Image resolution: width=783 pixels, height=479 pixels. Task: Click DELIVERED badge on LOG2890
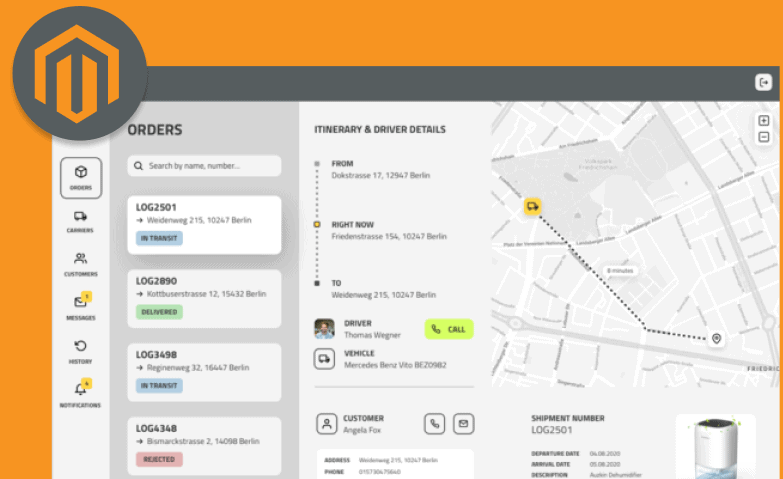159,312
